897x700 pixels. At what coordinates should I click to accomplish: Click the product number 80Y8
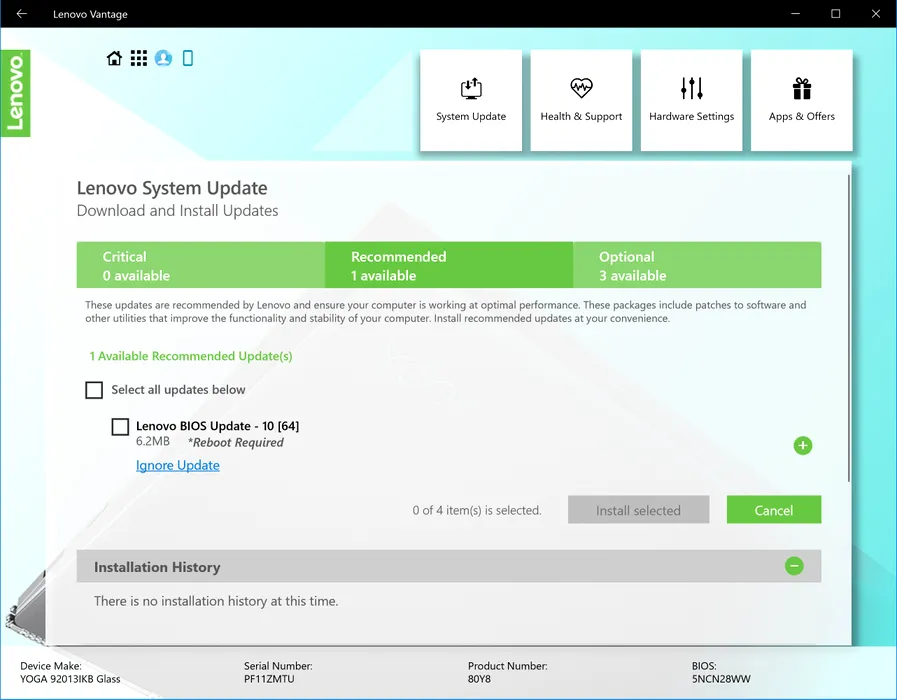[479, 679]
